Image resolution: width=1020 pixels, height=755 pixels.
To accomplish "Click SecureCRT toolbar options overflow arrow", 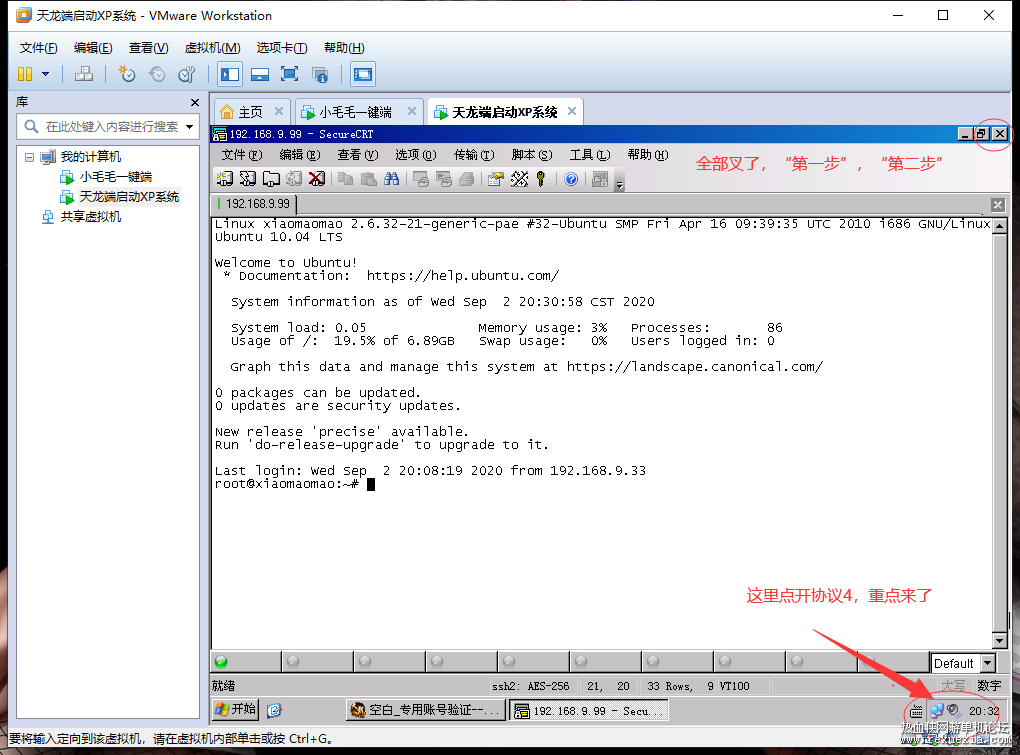I will click(619, 185).
